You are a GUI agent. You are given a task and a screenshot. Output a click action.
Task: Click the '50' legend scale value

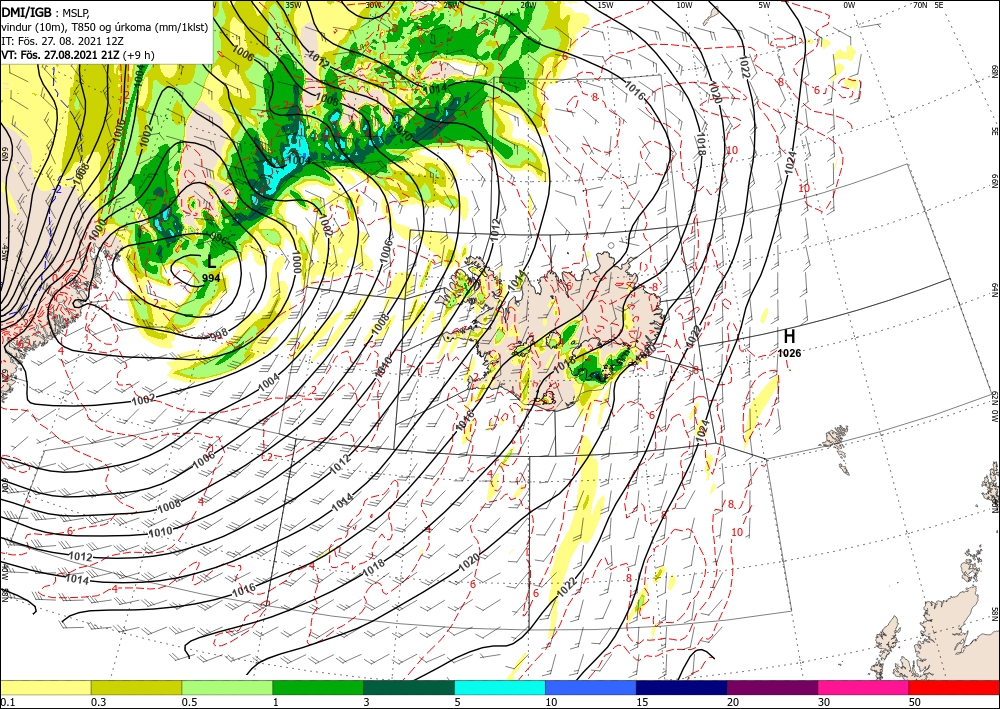pyautogui.click(x=915, y=702)
